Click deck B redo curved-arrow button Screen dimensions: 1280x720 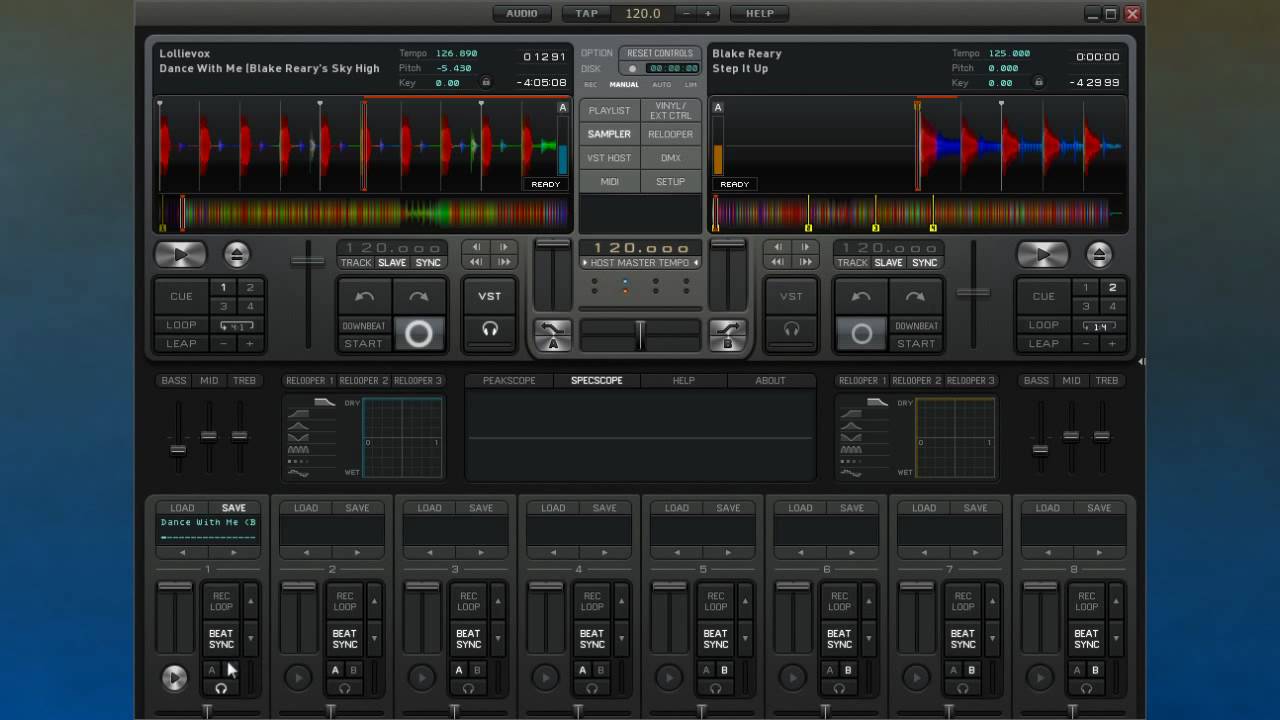pyautogui.click(x=915, y=297)
